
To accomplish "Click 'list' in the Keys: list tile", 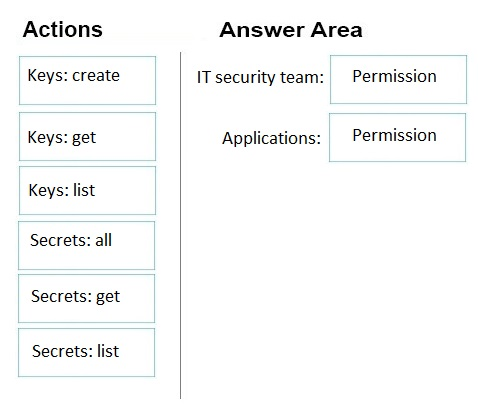I will point(84,190).
